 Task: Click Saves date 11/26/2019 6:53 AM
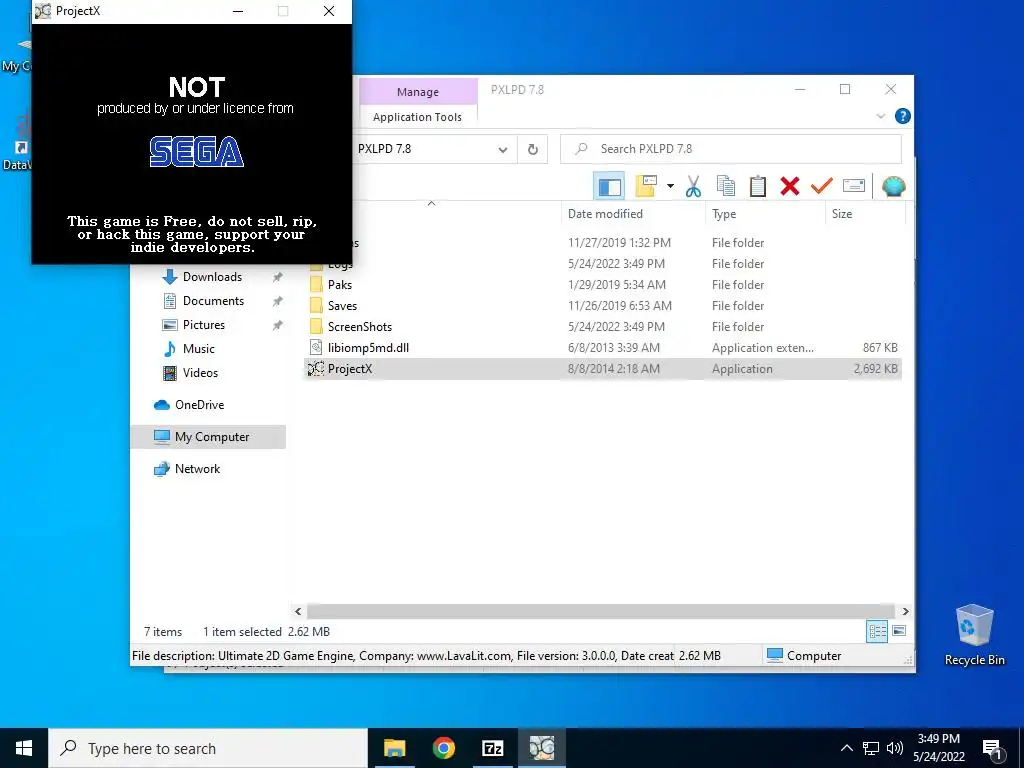pos(620,306)
